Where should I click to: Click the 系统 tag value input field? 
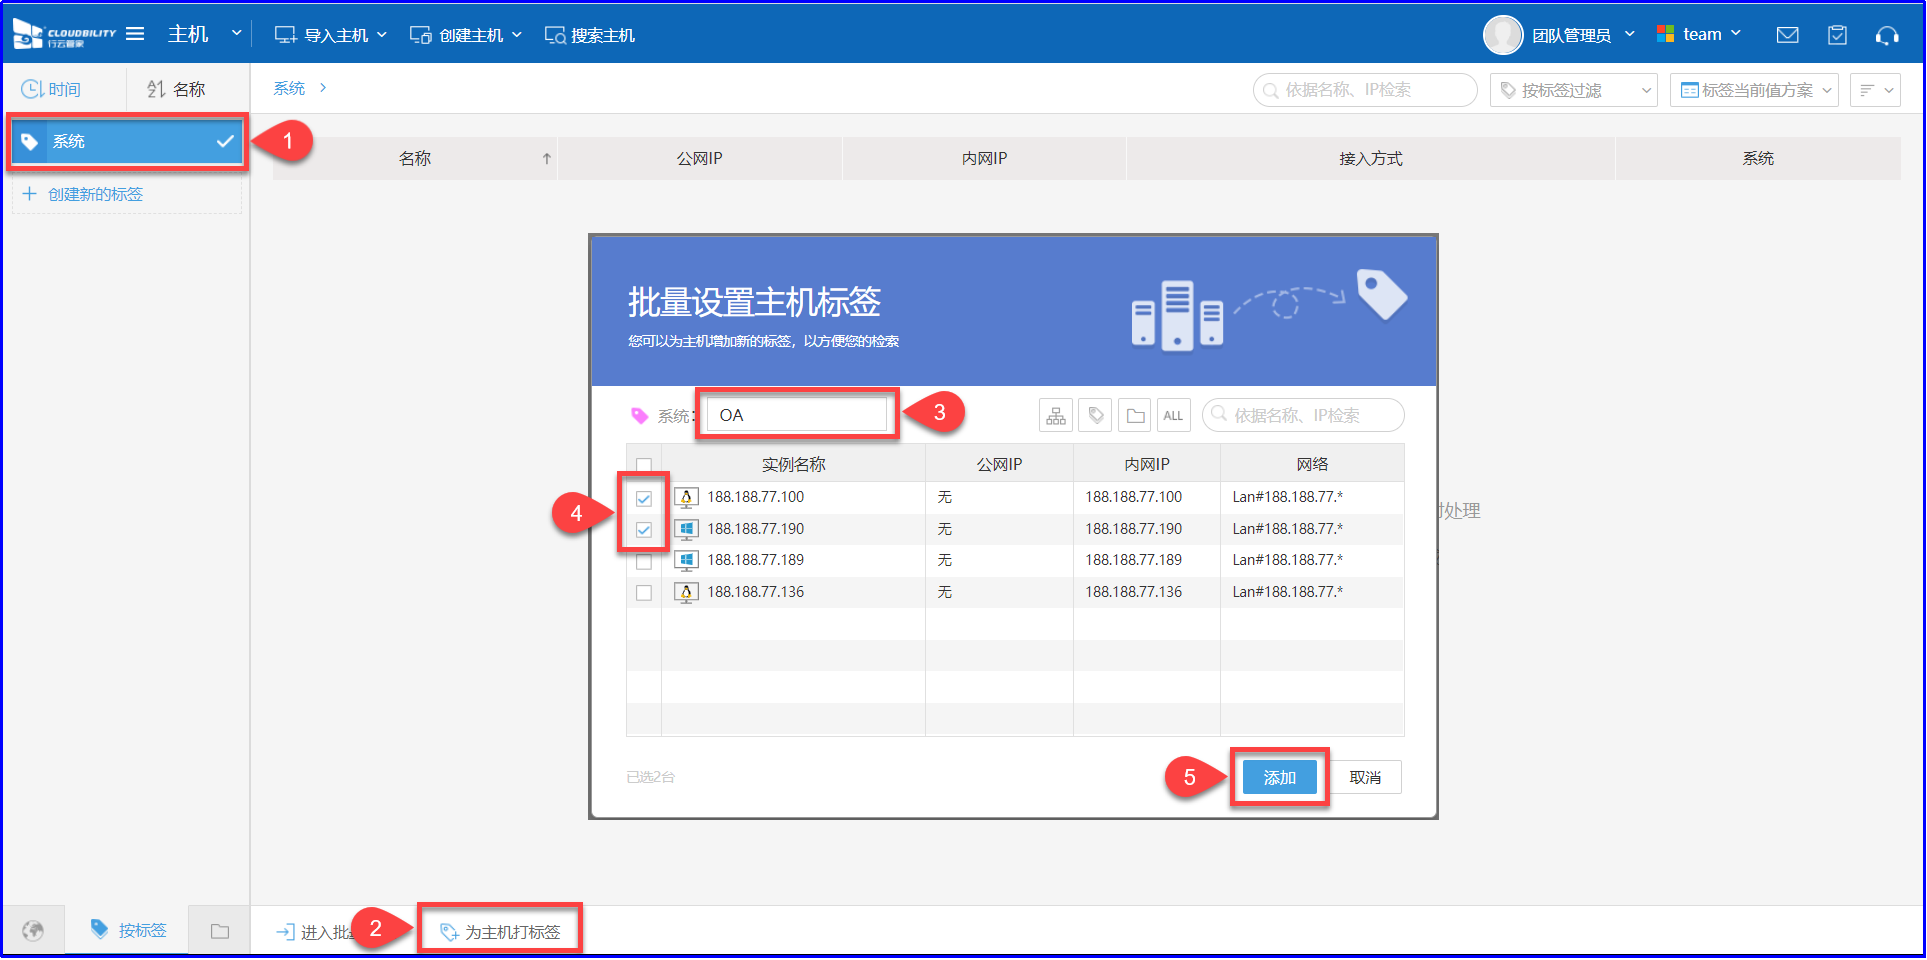pos(797,415)
